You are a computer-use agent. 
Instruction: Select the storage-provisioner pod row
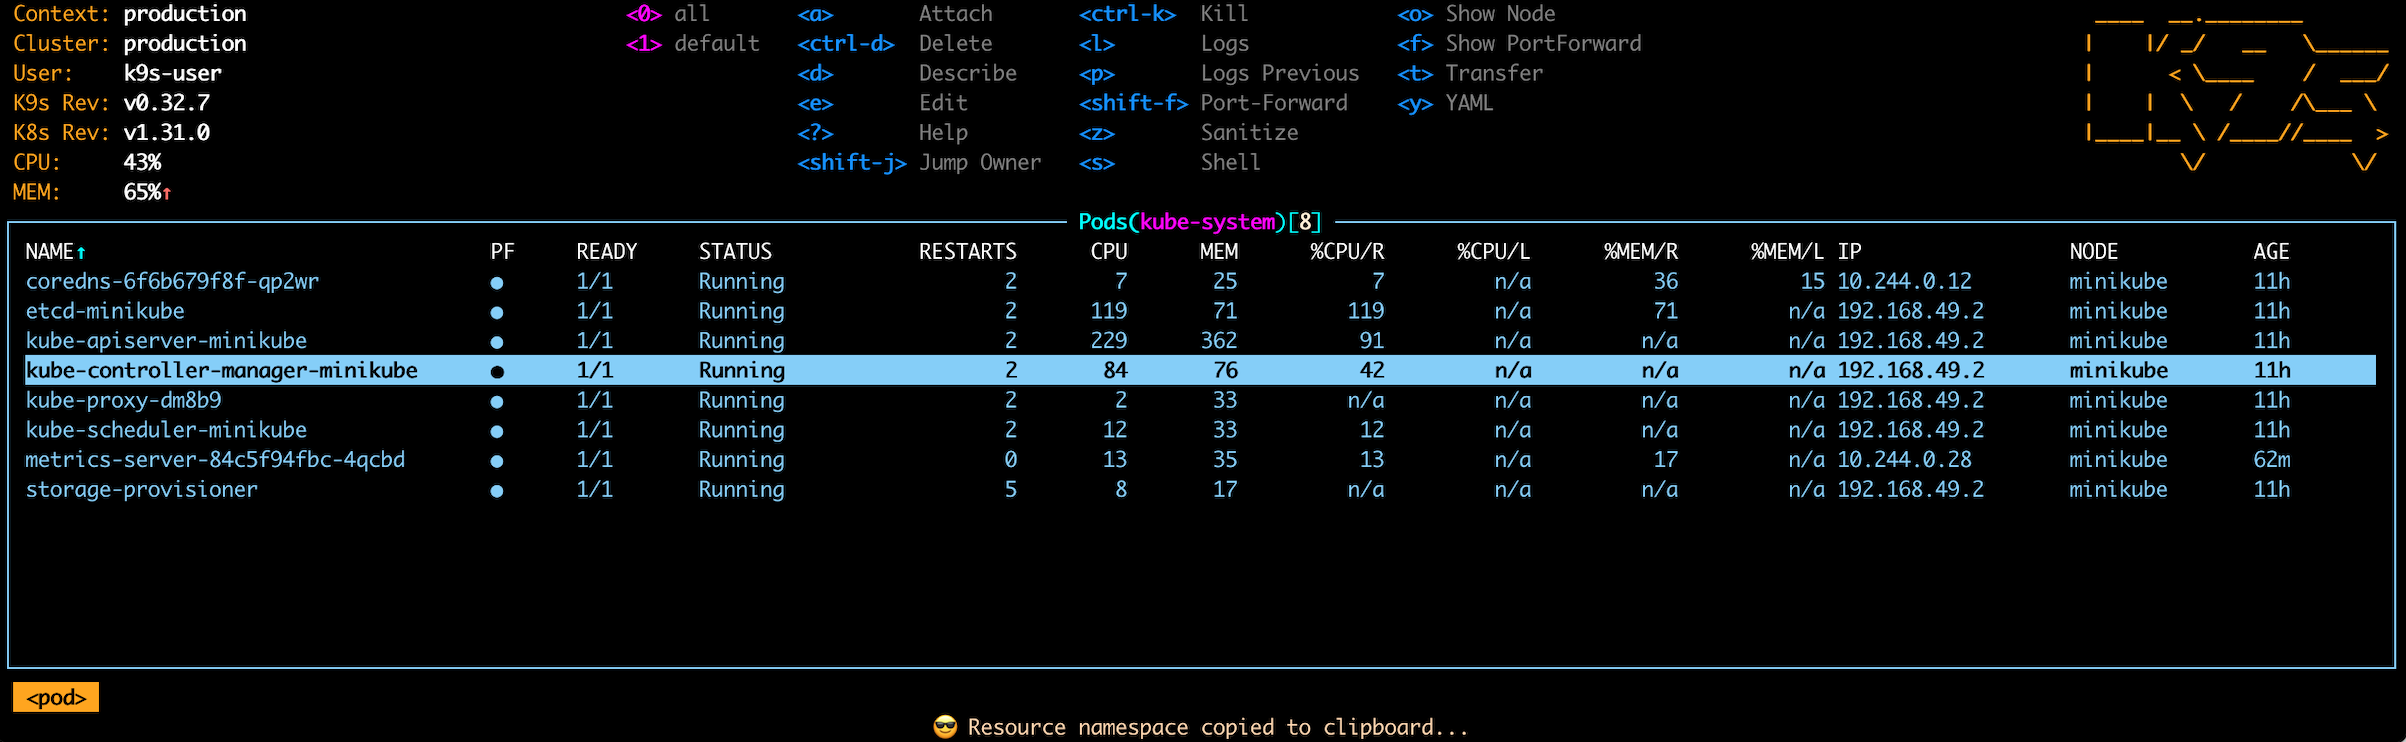(1200, 490)
